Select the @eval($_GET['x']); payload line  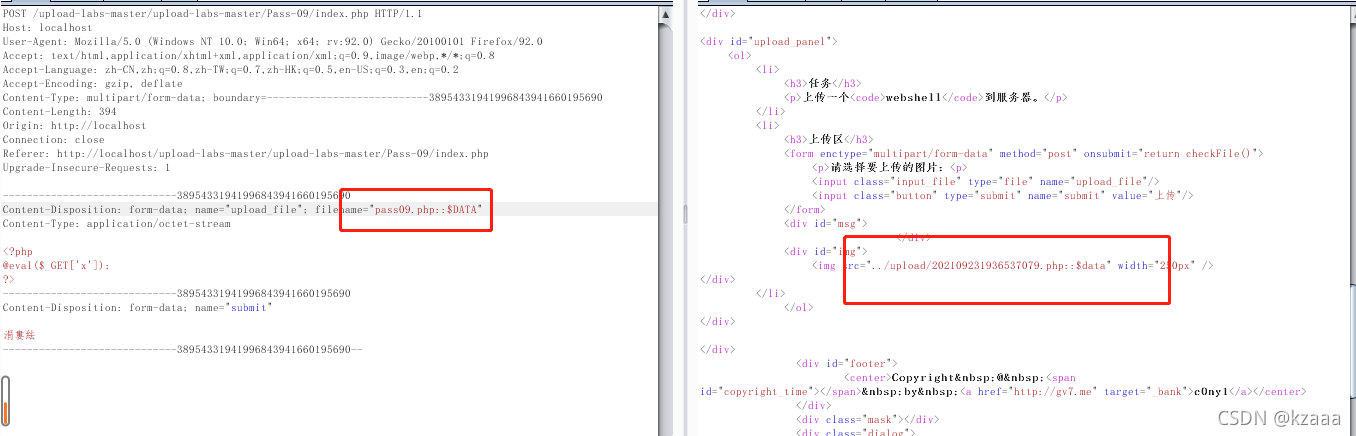56,266
